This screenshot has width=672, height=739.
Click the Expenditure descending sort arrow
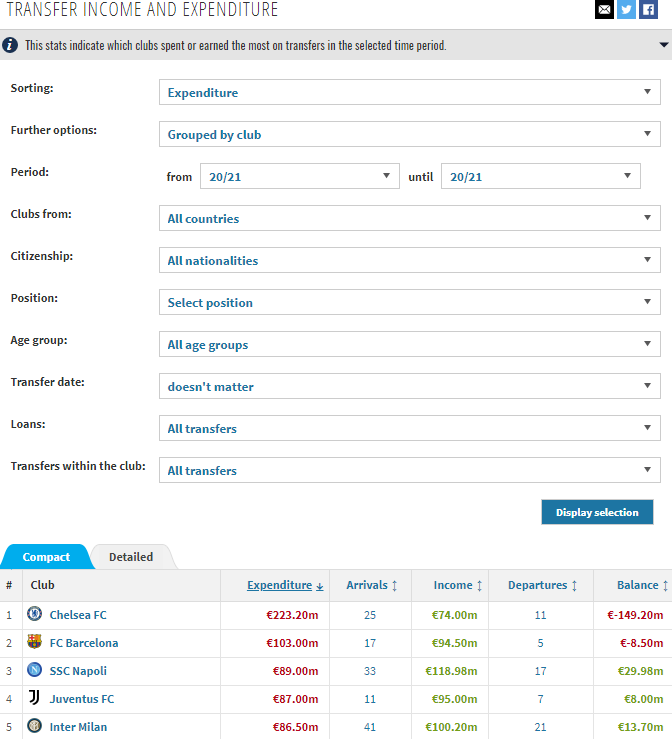point(320,586)
